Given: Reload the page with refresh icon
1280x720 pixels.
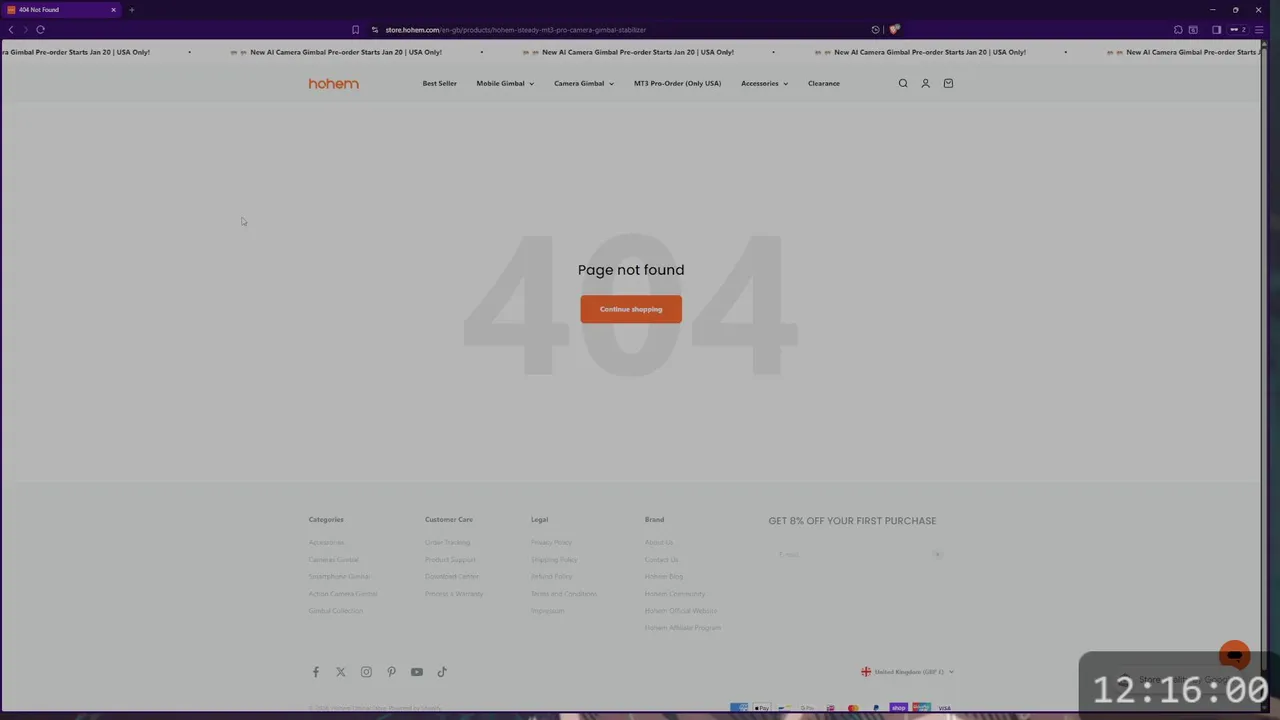Looking at the screenshot, I should (41, 30).
